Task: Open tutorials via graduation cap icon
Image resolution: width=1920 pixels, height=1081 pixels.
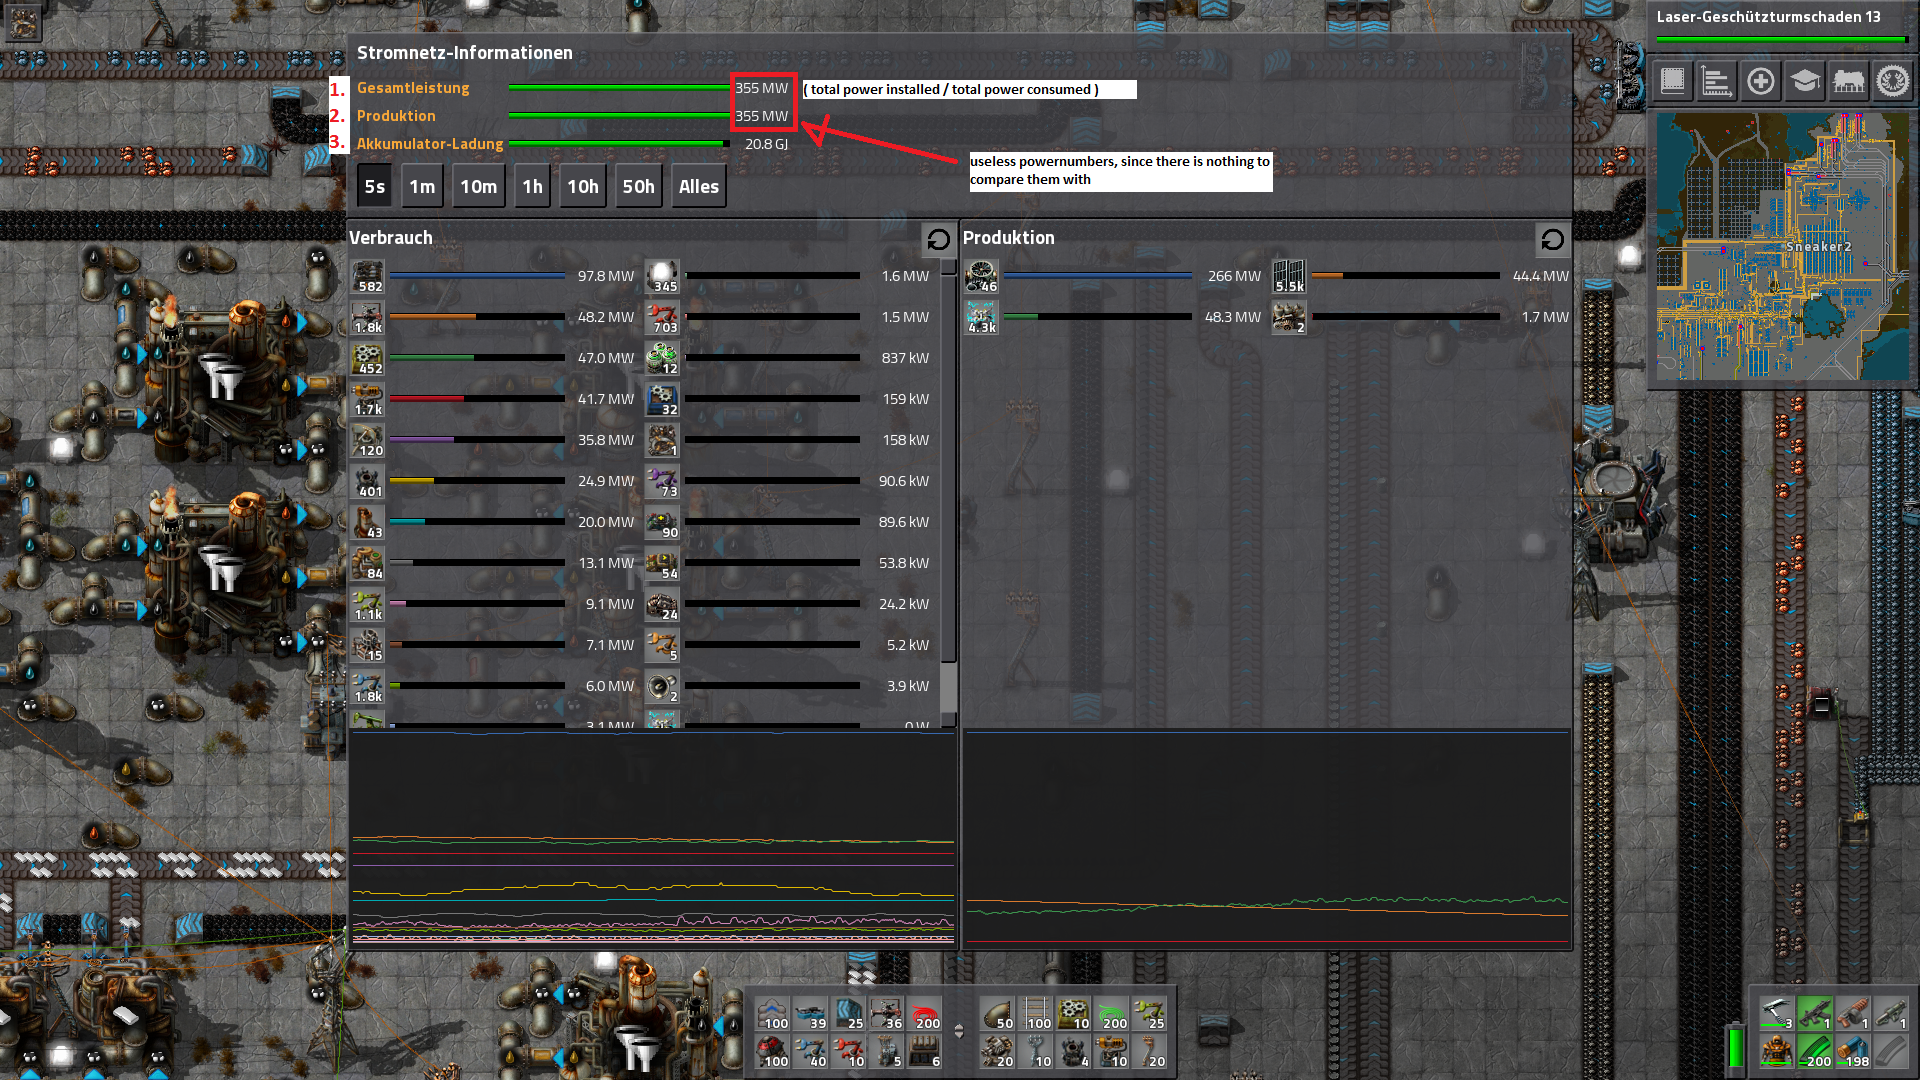Action: coord(1805,80)
